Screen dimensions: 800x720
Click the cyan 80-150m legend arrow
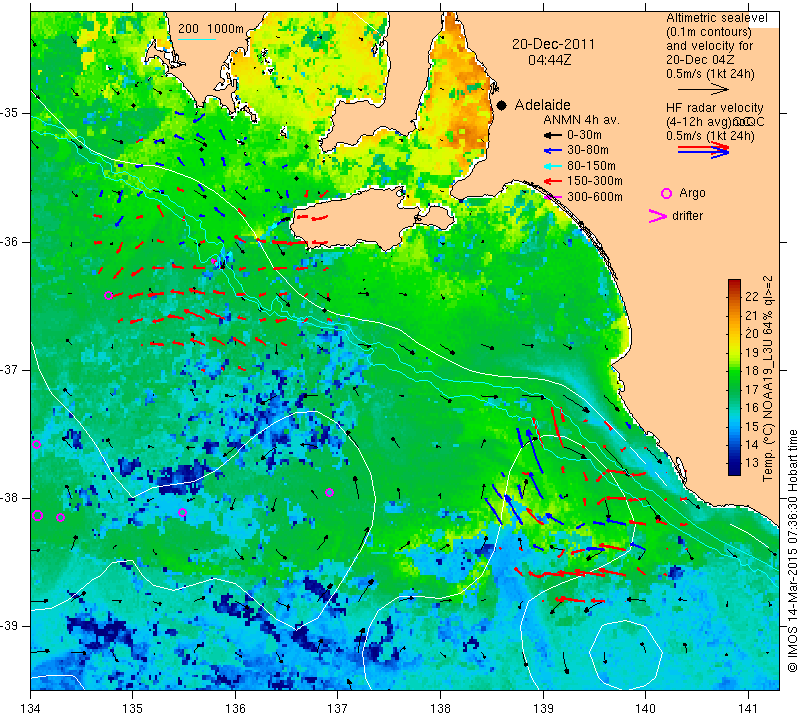553,166
